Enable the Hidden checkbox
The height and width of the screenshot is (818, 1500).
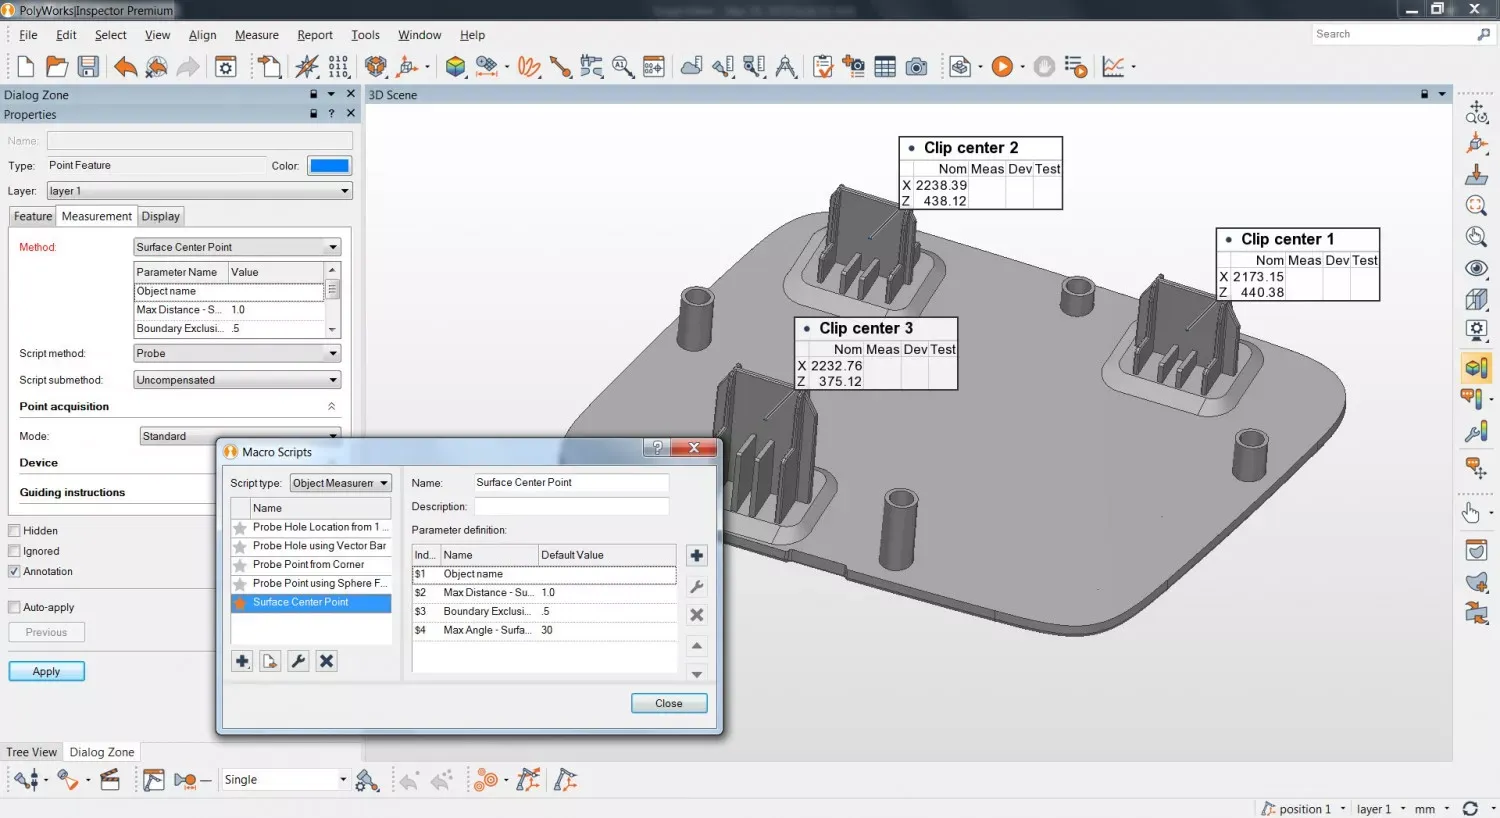point(15,530)
